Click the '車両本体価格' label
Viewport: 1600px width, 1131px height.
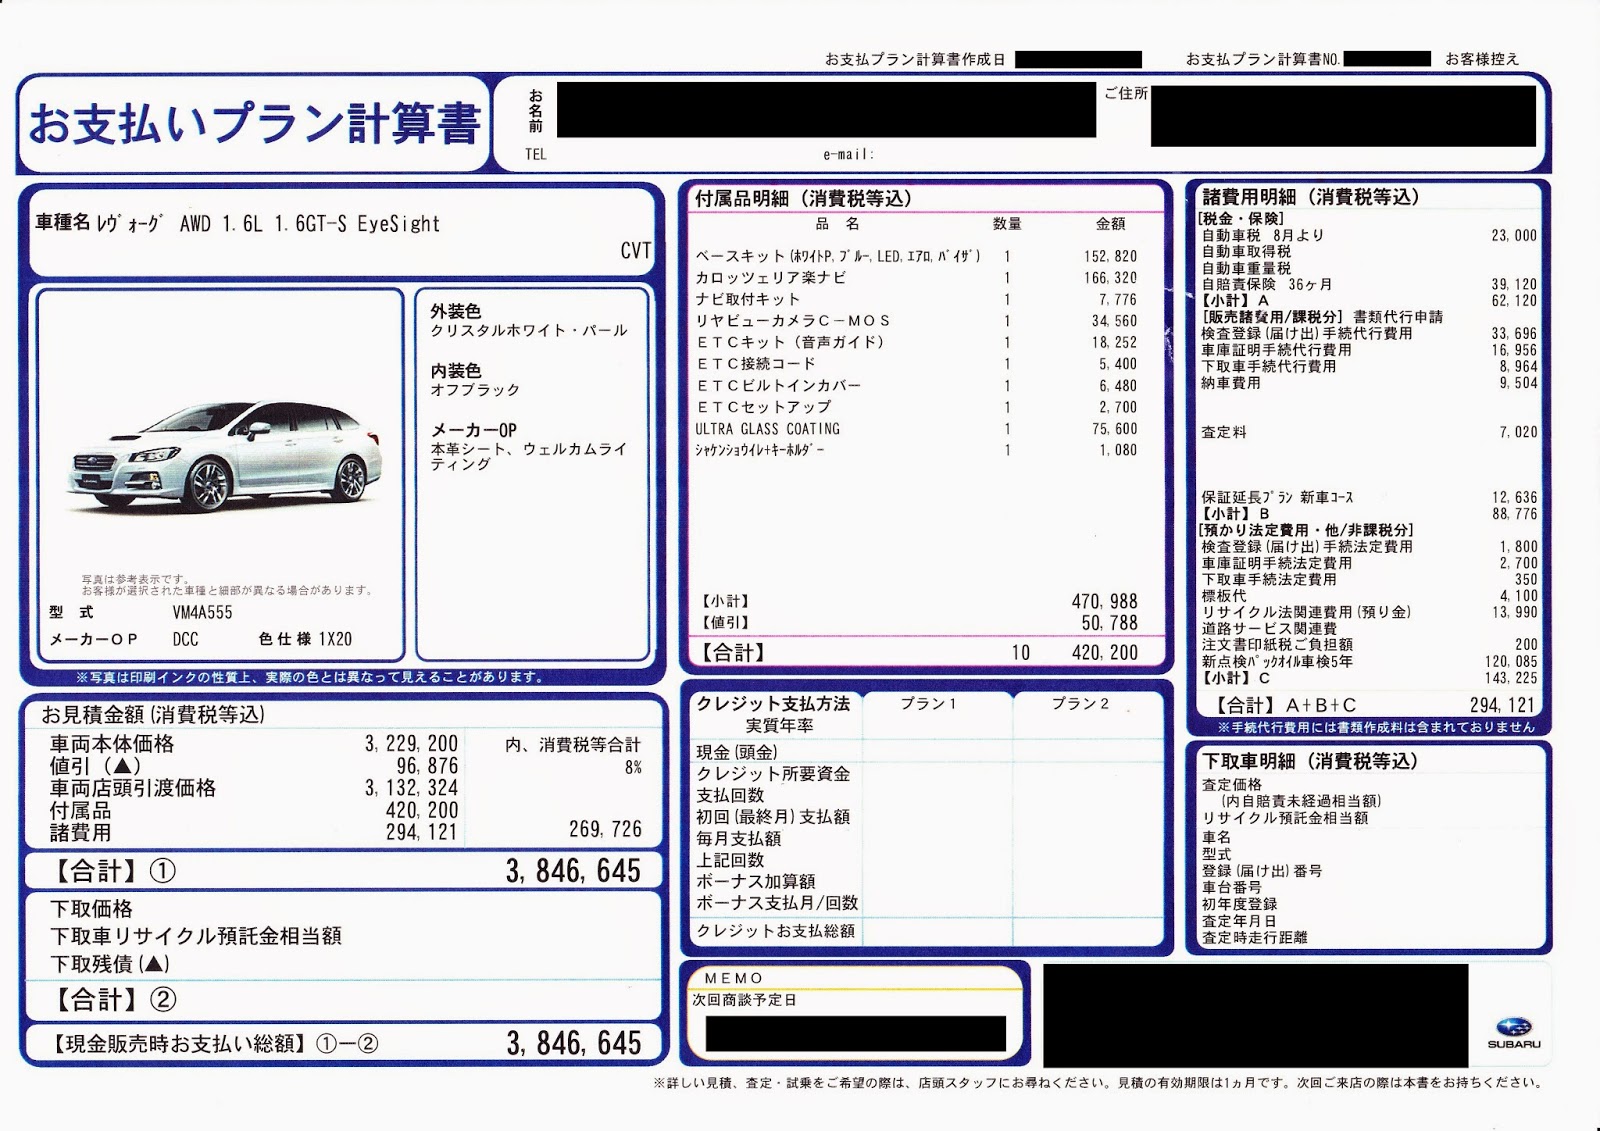(x=112, y=744)
